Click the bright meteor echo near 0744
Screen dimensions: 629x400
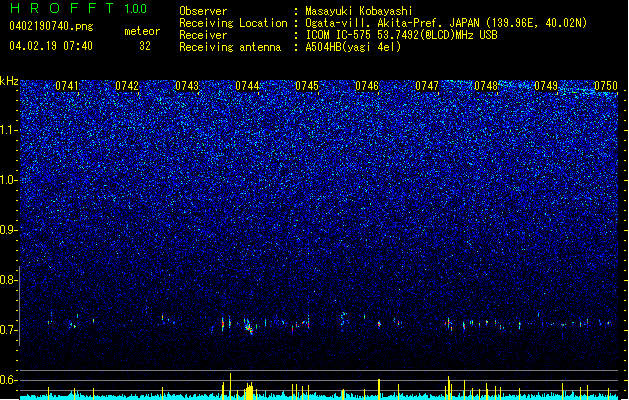point(249,327)
